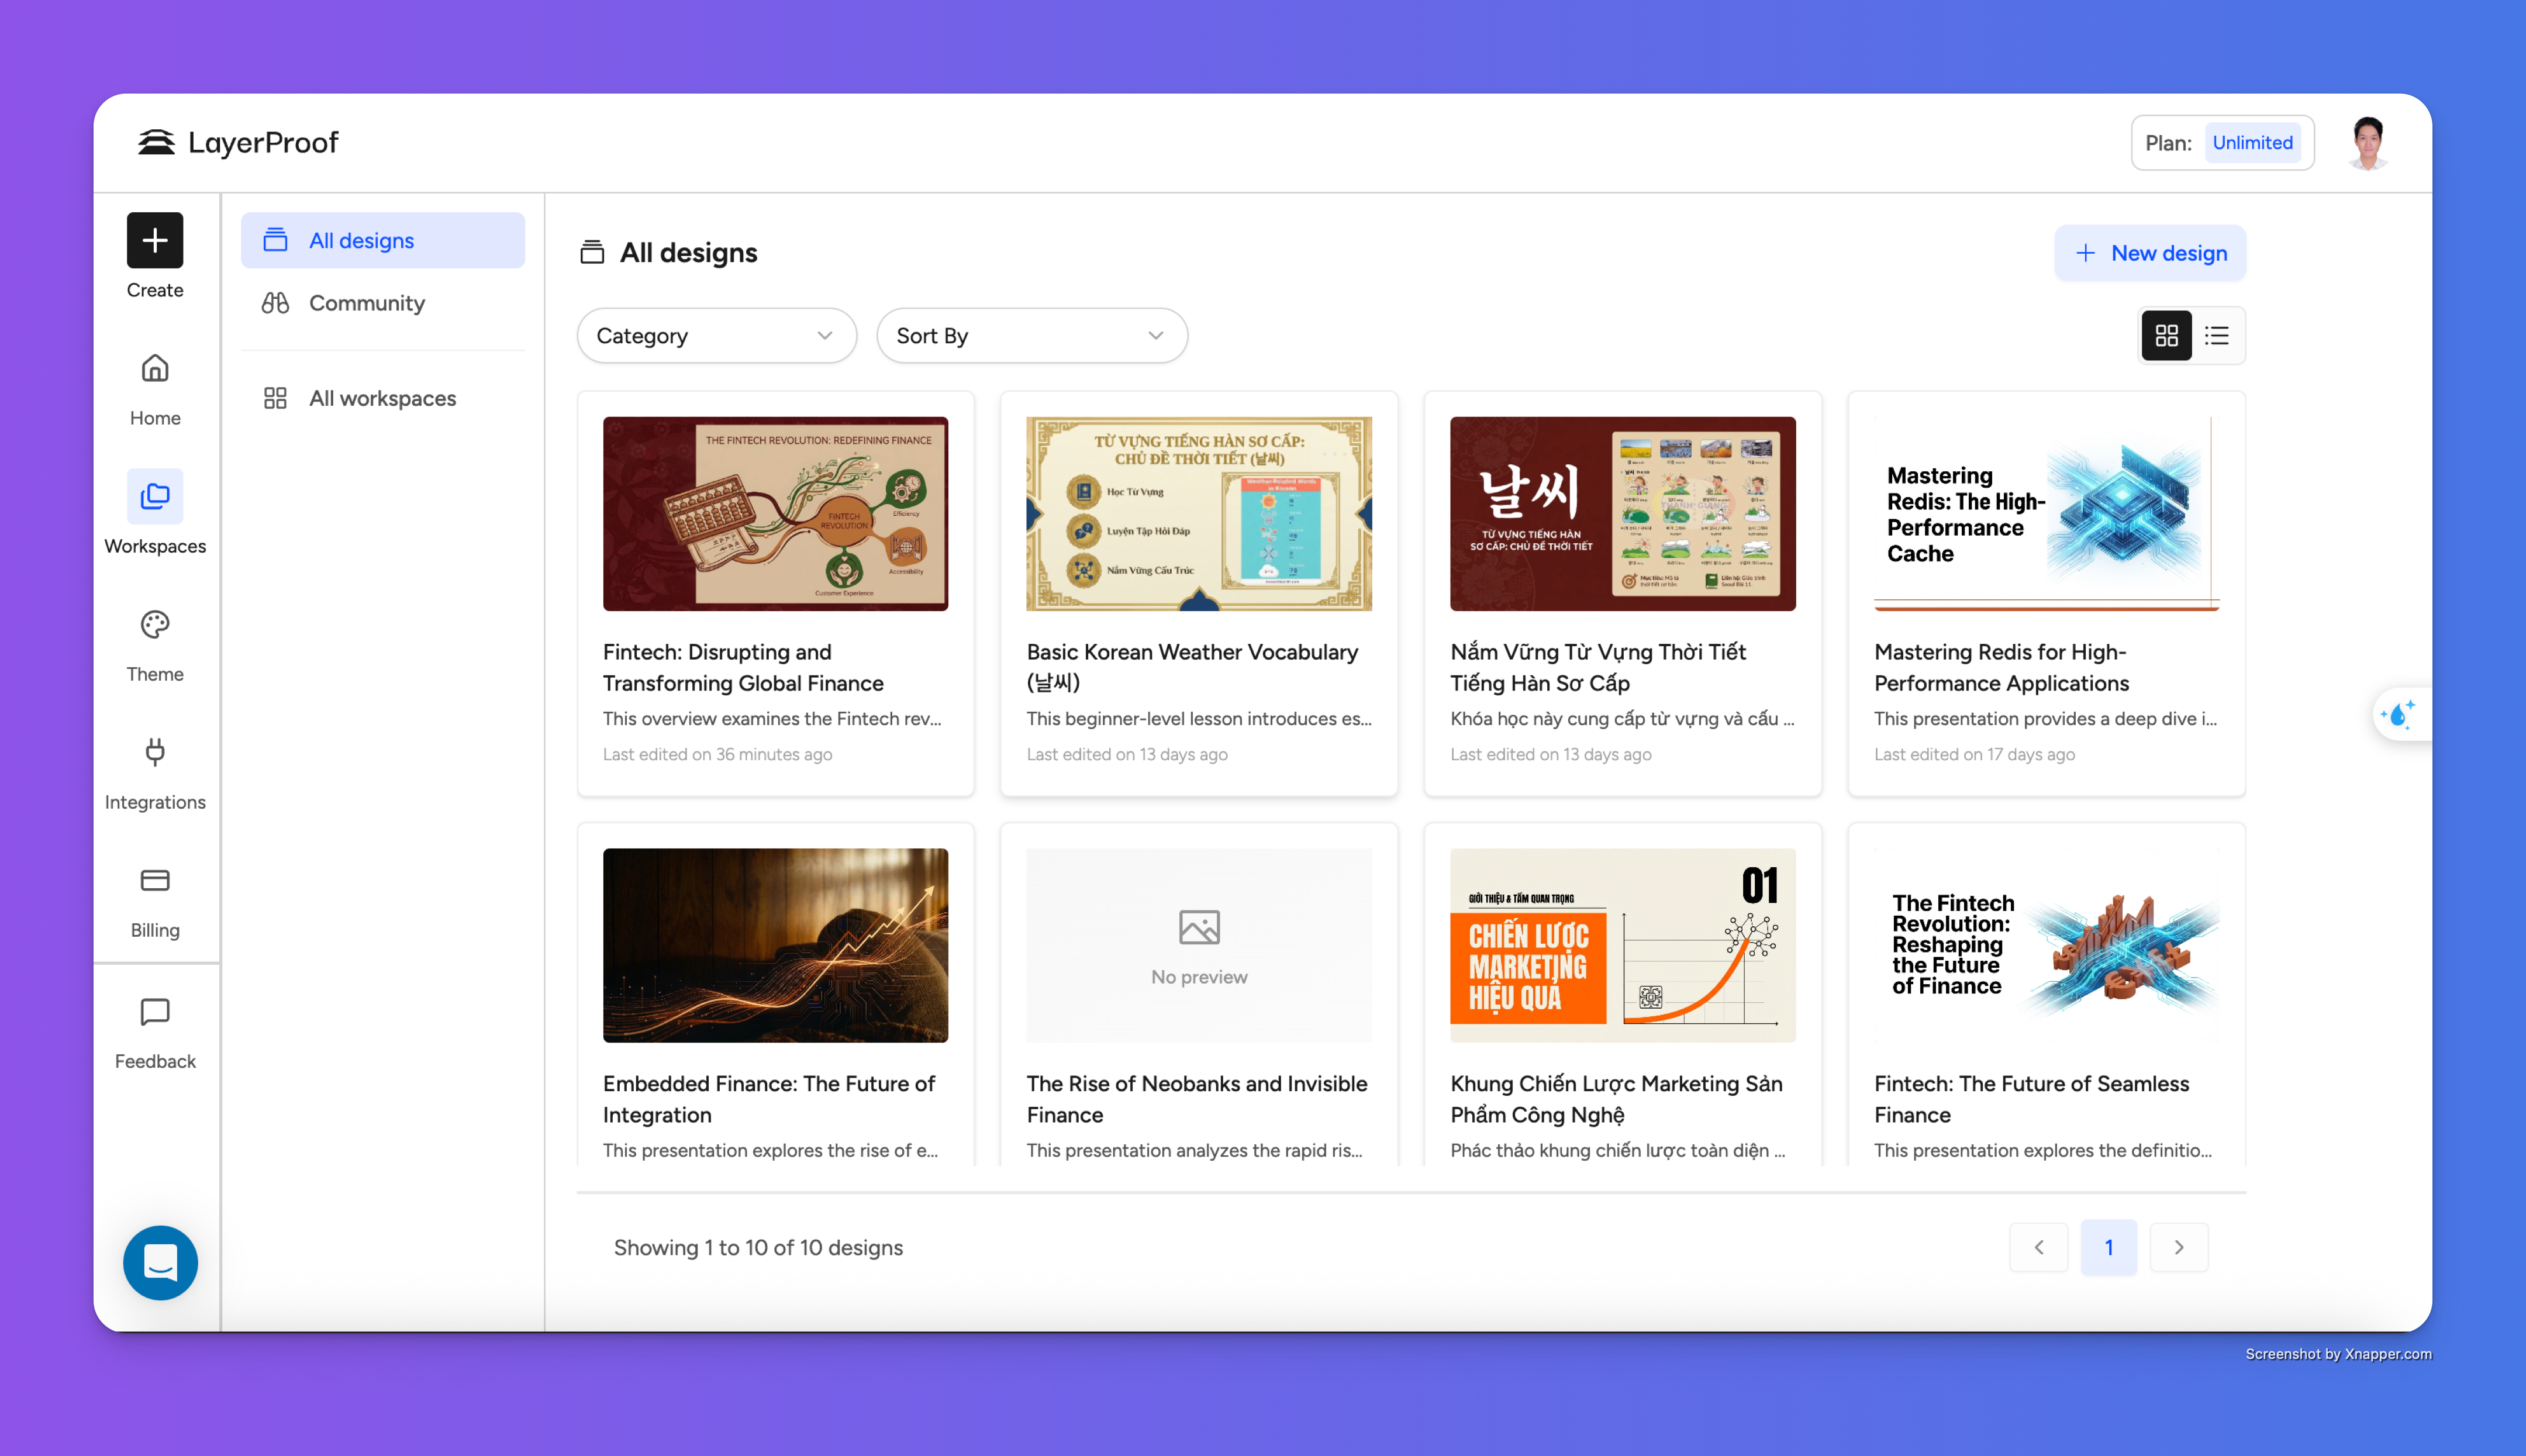Open the Mastering Redis presentation thumbnail
This screenshot has height=1456, width=2526.
coord(2046,514)
